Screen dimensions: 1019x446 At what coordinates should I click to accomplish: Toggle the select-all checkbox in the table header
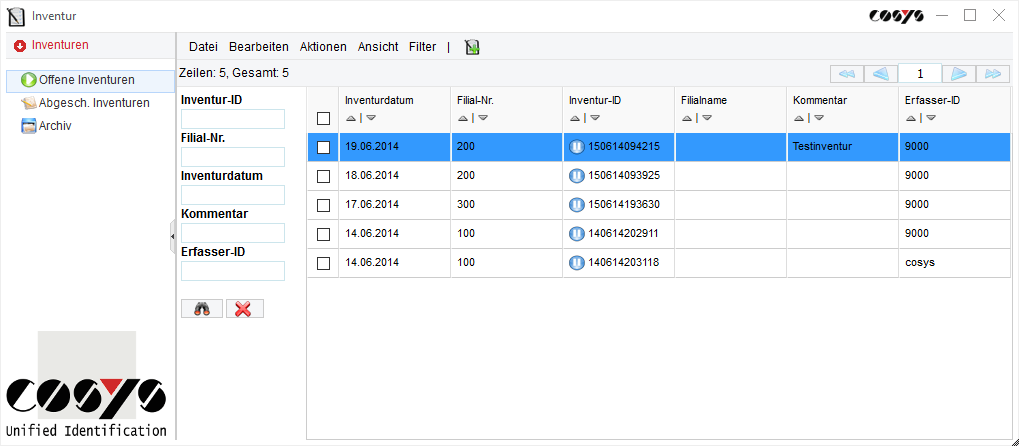click(x=323, y=118)
